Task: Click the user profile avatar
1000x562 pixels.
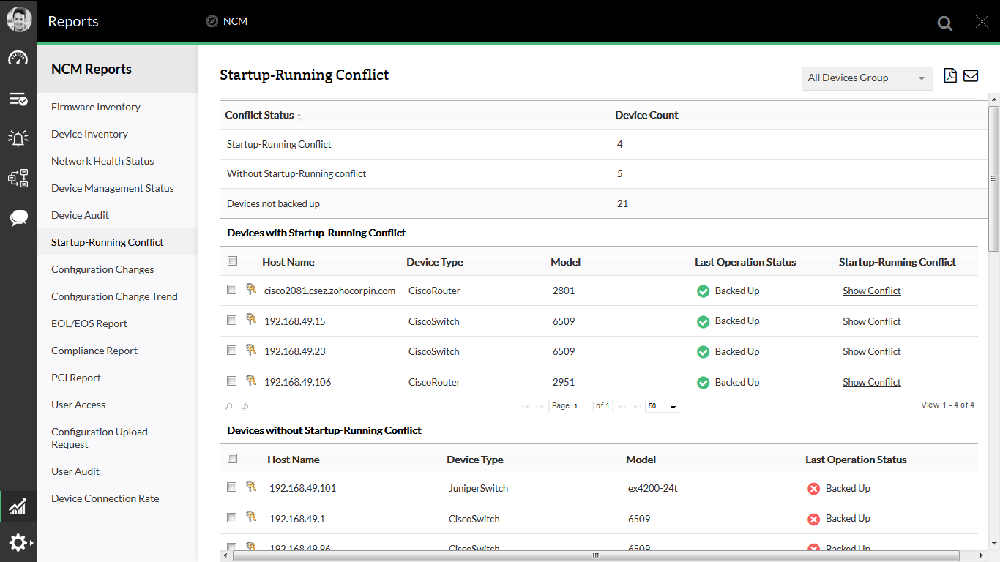Action: [x=18, y=20]
